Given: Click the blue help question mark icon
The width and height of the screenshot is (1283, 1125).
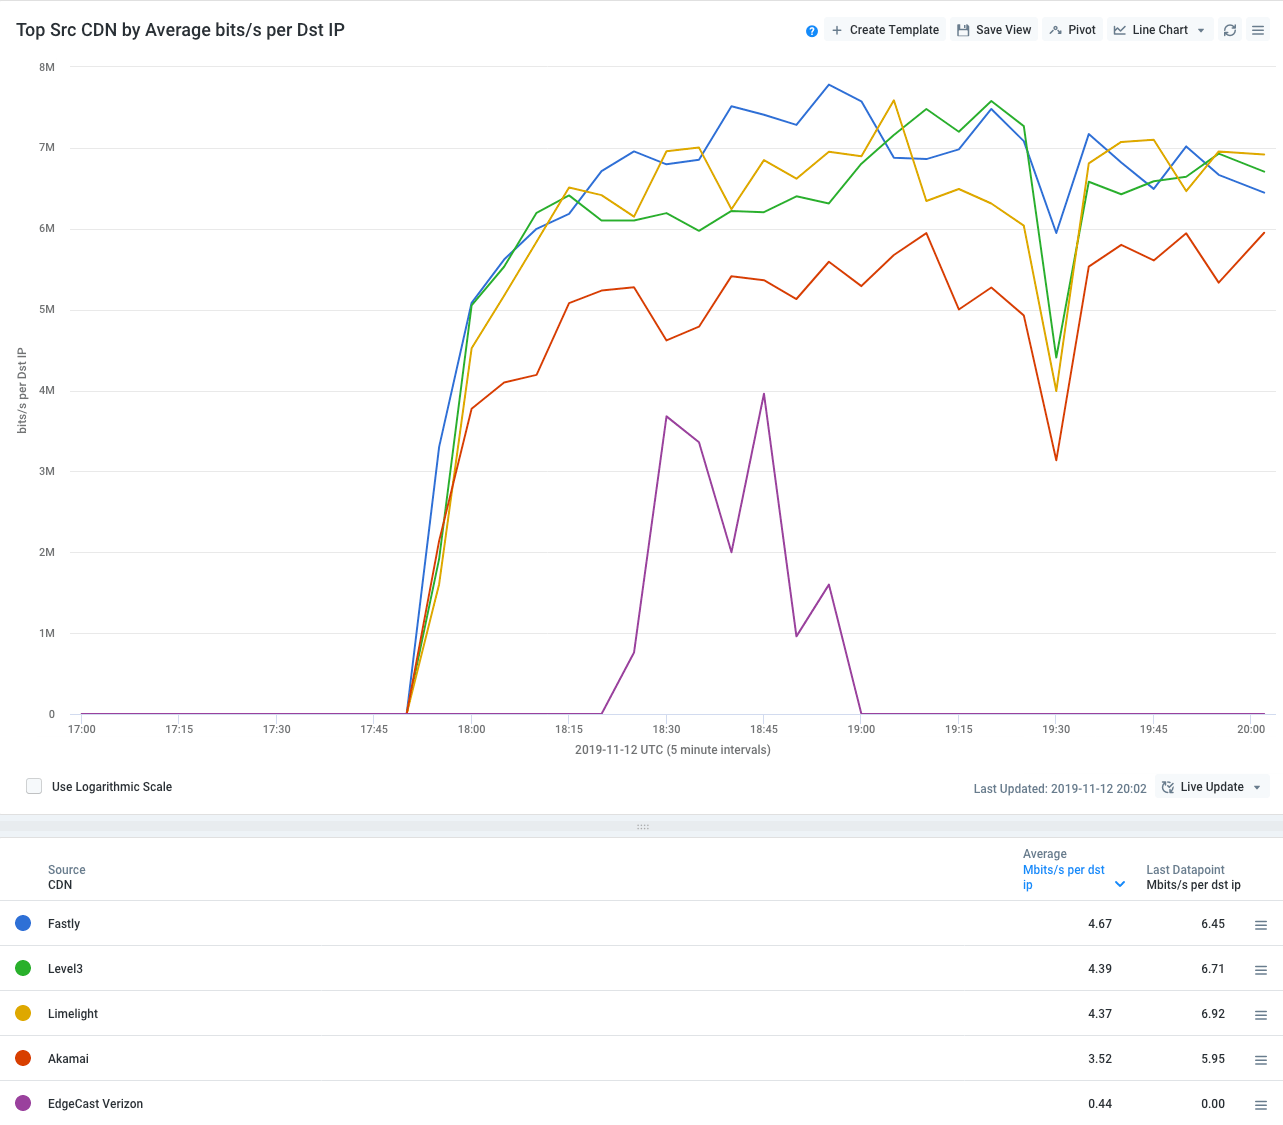Looking at the screenshot, I should (812, 31).
